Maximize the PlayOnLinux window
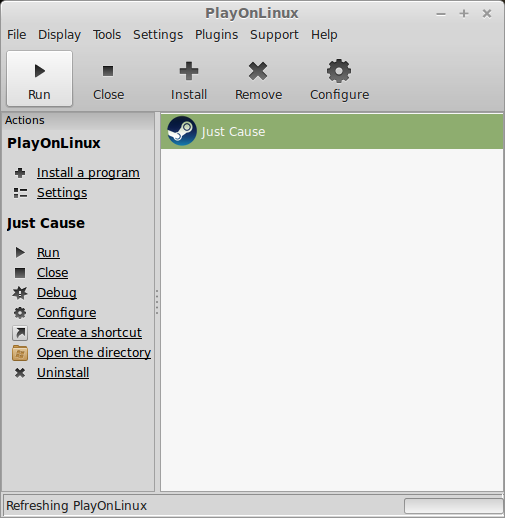Image resolution: width=505 pixels, height=518 pixels. (464, 14)
